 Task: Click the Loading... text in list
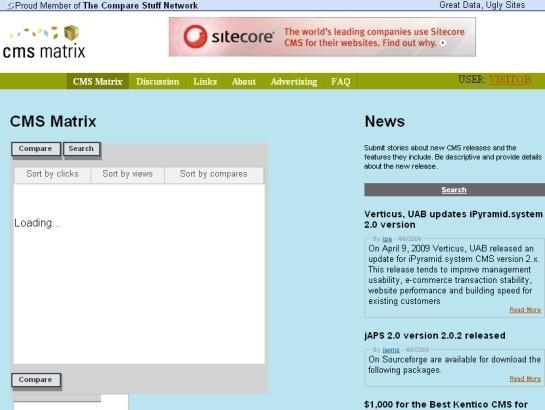36,223
